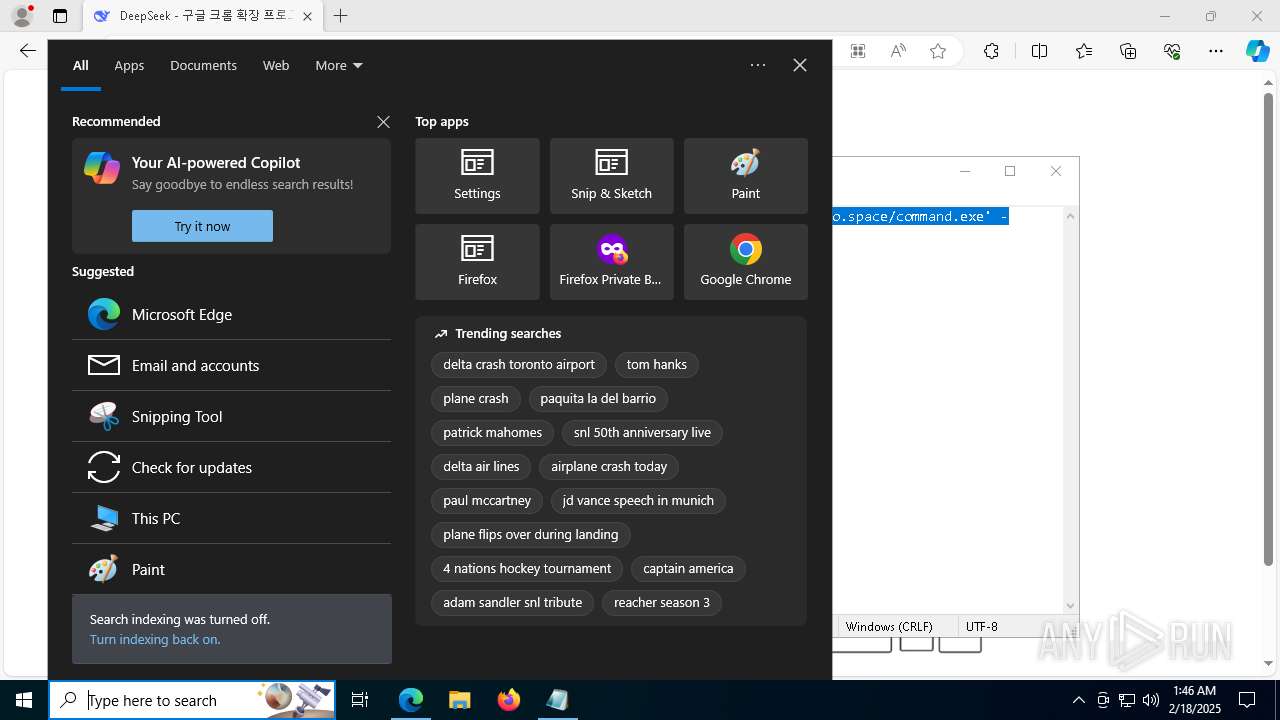
Task: Open This PC suggestion
Action: tap(231, 518)
